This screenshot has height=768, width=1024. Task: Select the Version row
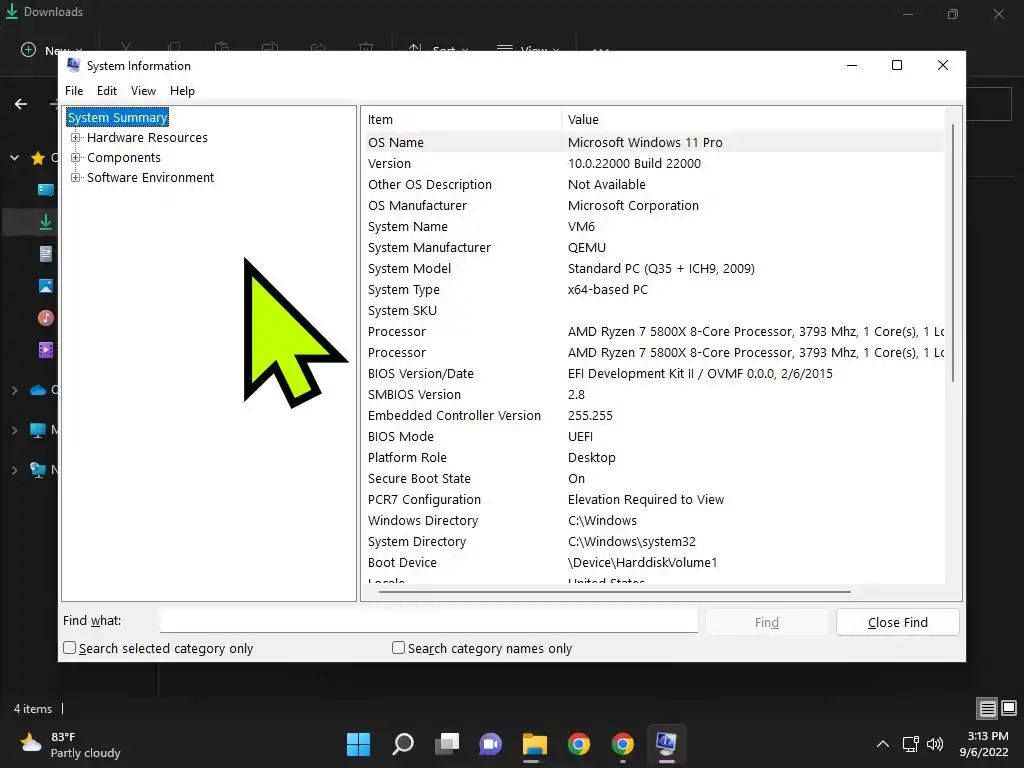point(653,163)
